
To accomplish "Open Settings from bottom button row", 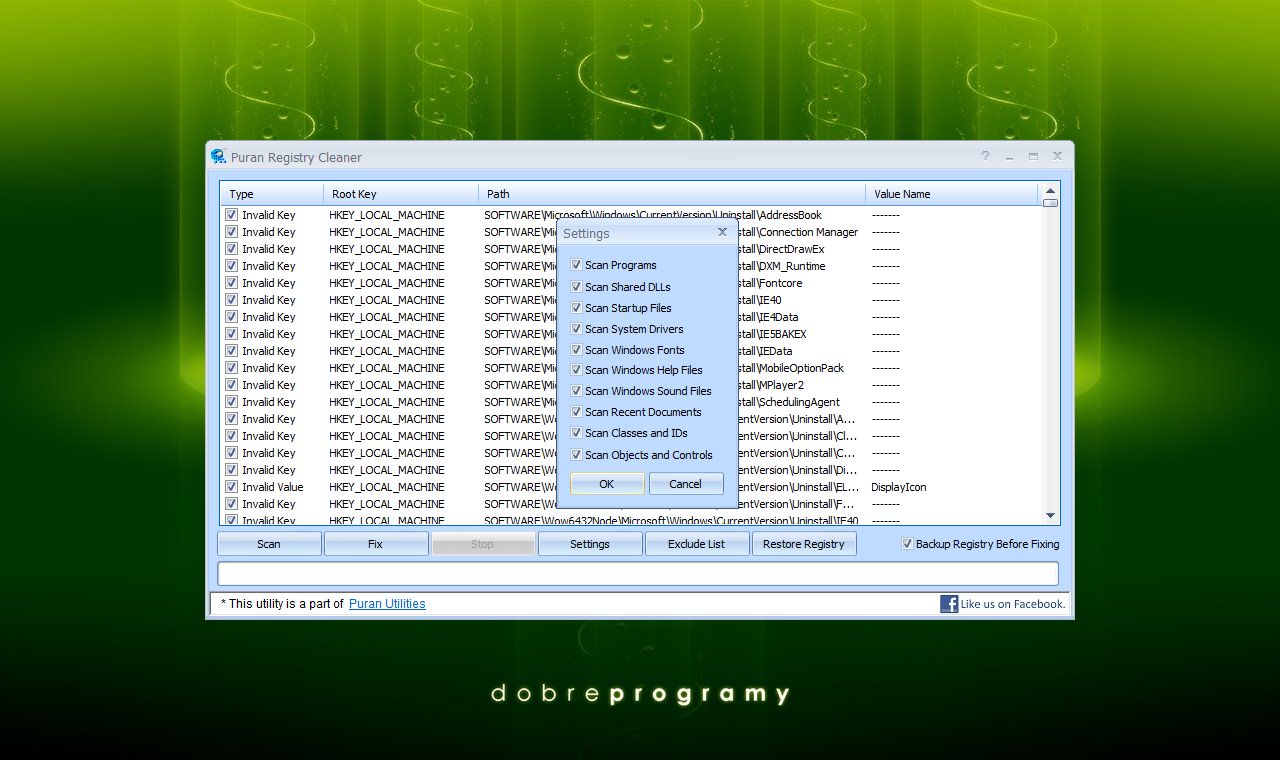I will pyautogui.click(x=590, y=544).
